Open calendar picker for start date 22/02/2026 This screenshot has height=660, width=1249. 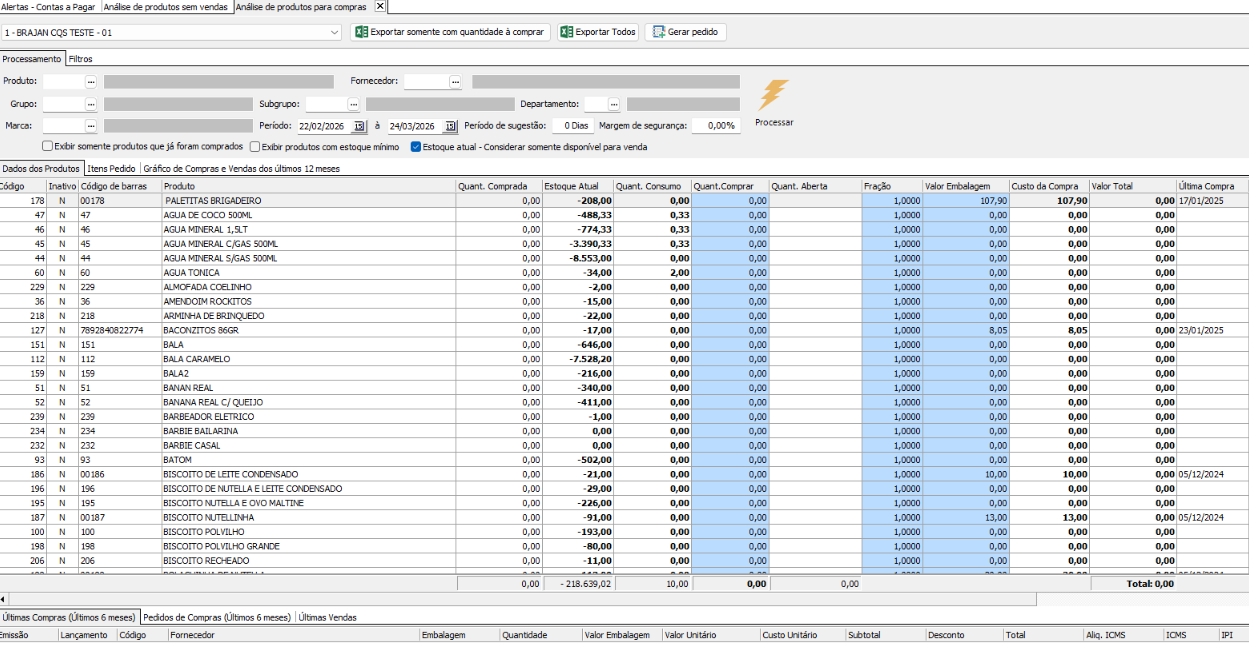[360, 126]
